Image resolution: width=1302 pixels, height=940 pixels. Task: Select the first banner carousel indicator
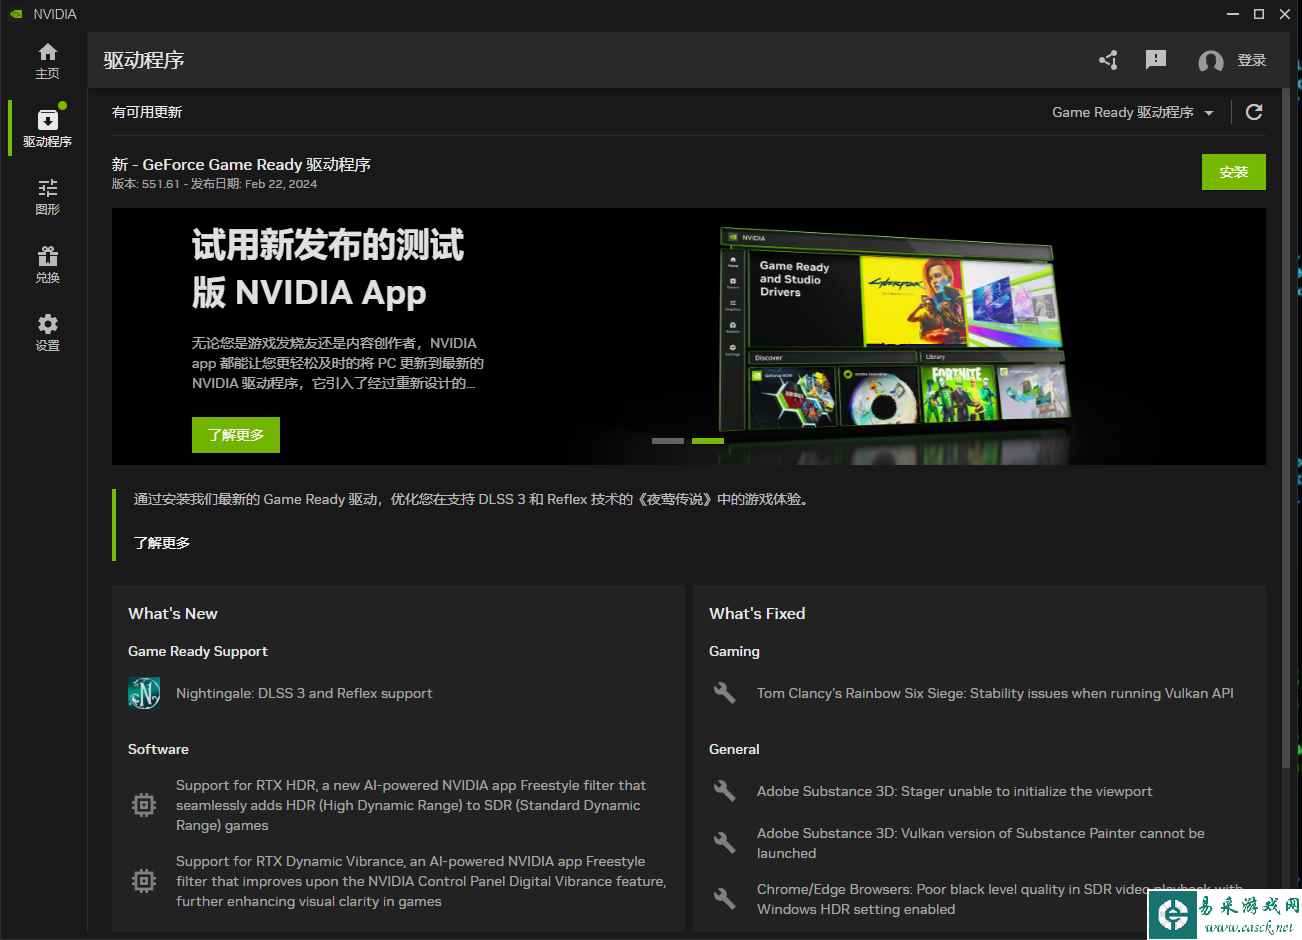pos(668,441)
